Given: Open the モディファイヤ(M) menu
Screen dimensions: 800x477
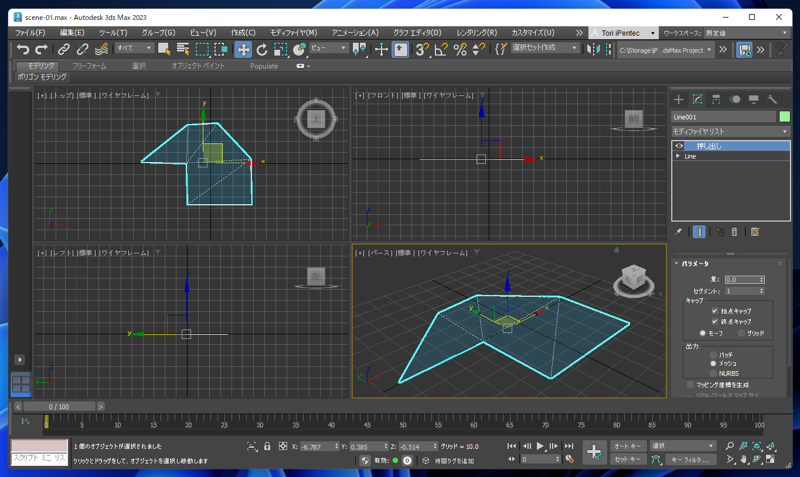Looking at the screenshot, I should [293, 33].
